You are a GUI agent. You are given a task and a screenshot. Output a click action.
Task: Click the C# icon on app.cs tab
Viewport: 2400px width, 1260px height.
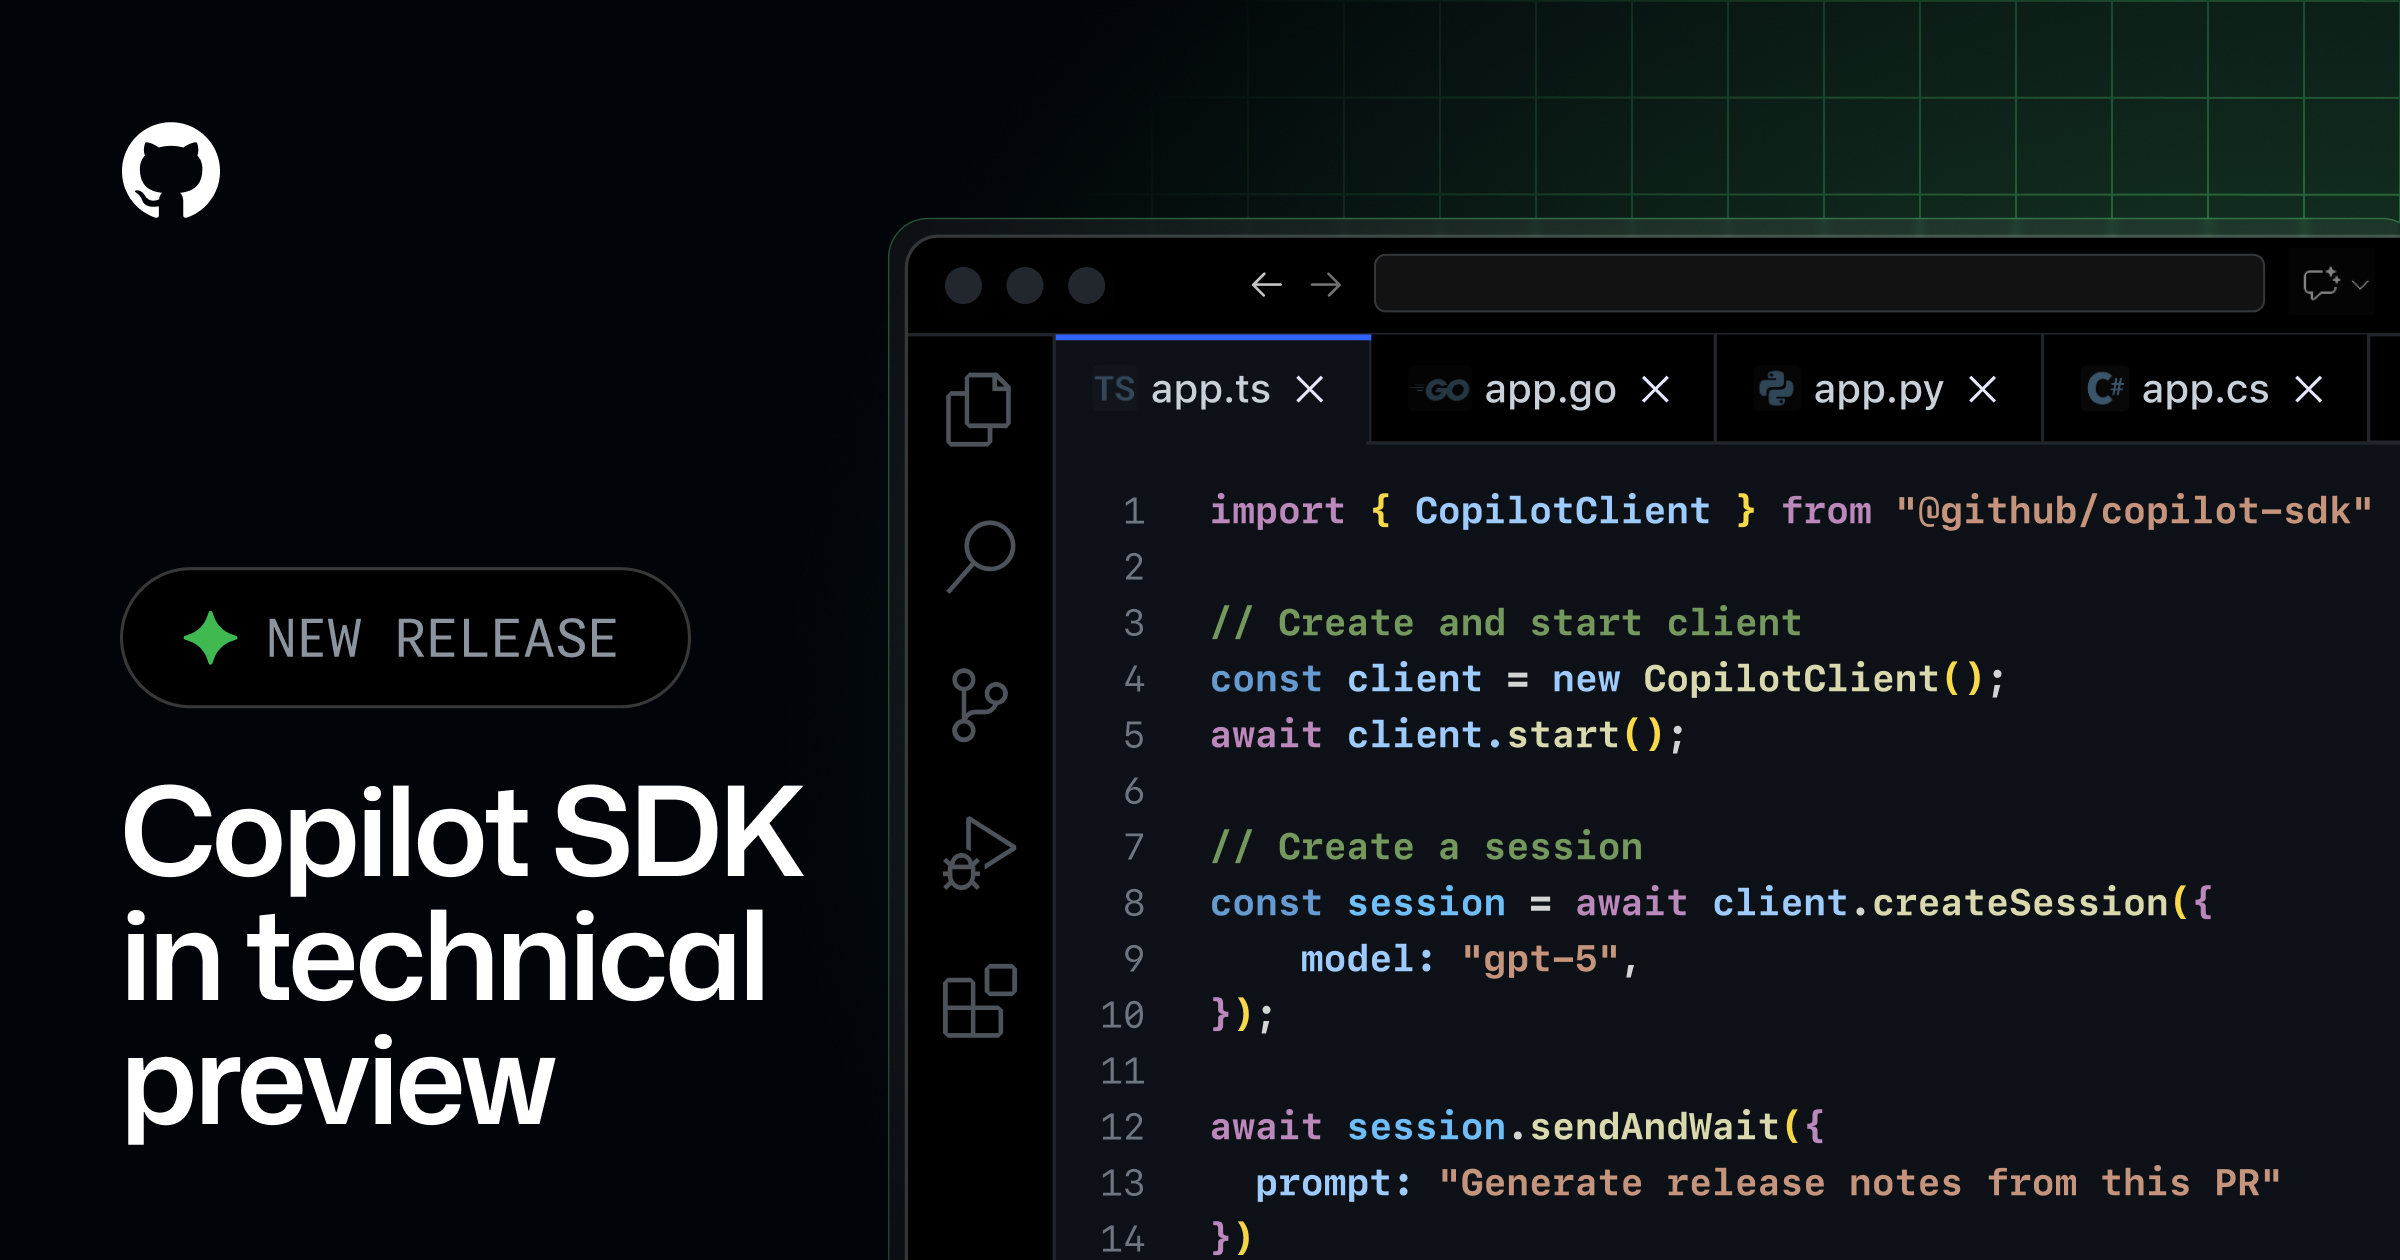pyautogui.click(x=2107, y=390)
